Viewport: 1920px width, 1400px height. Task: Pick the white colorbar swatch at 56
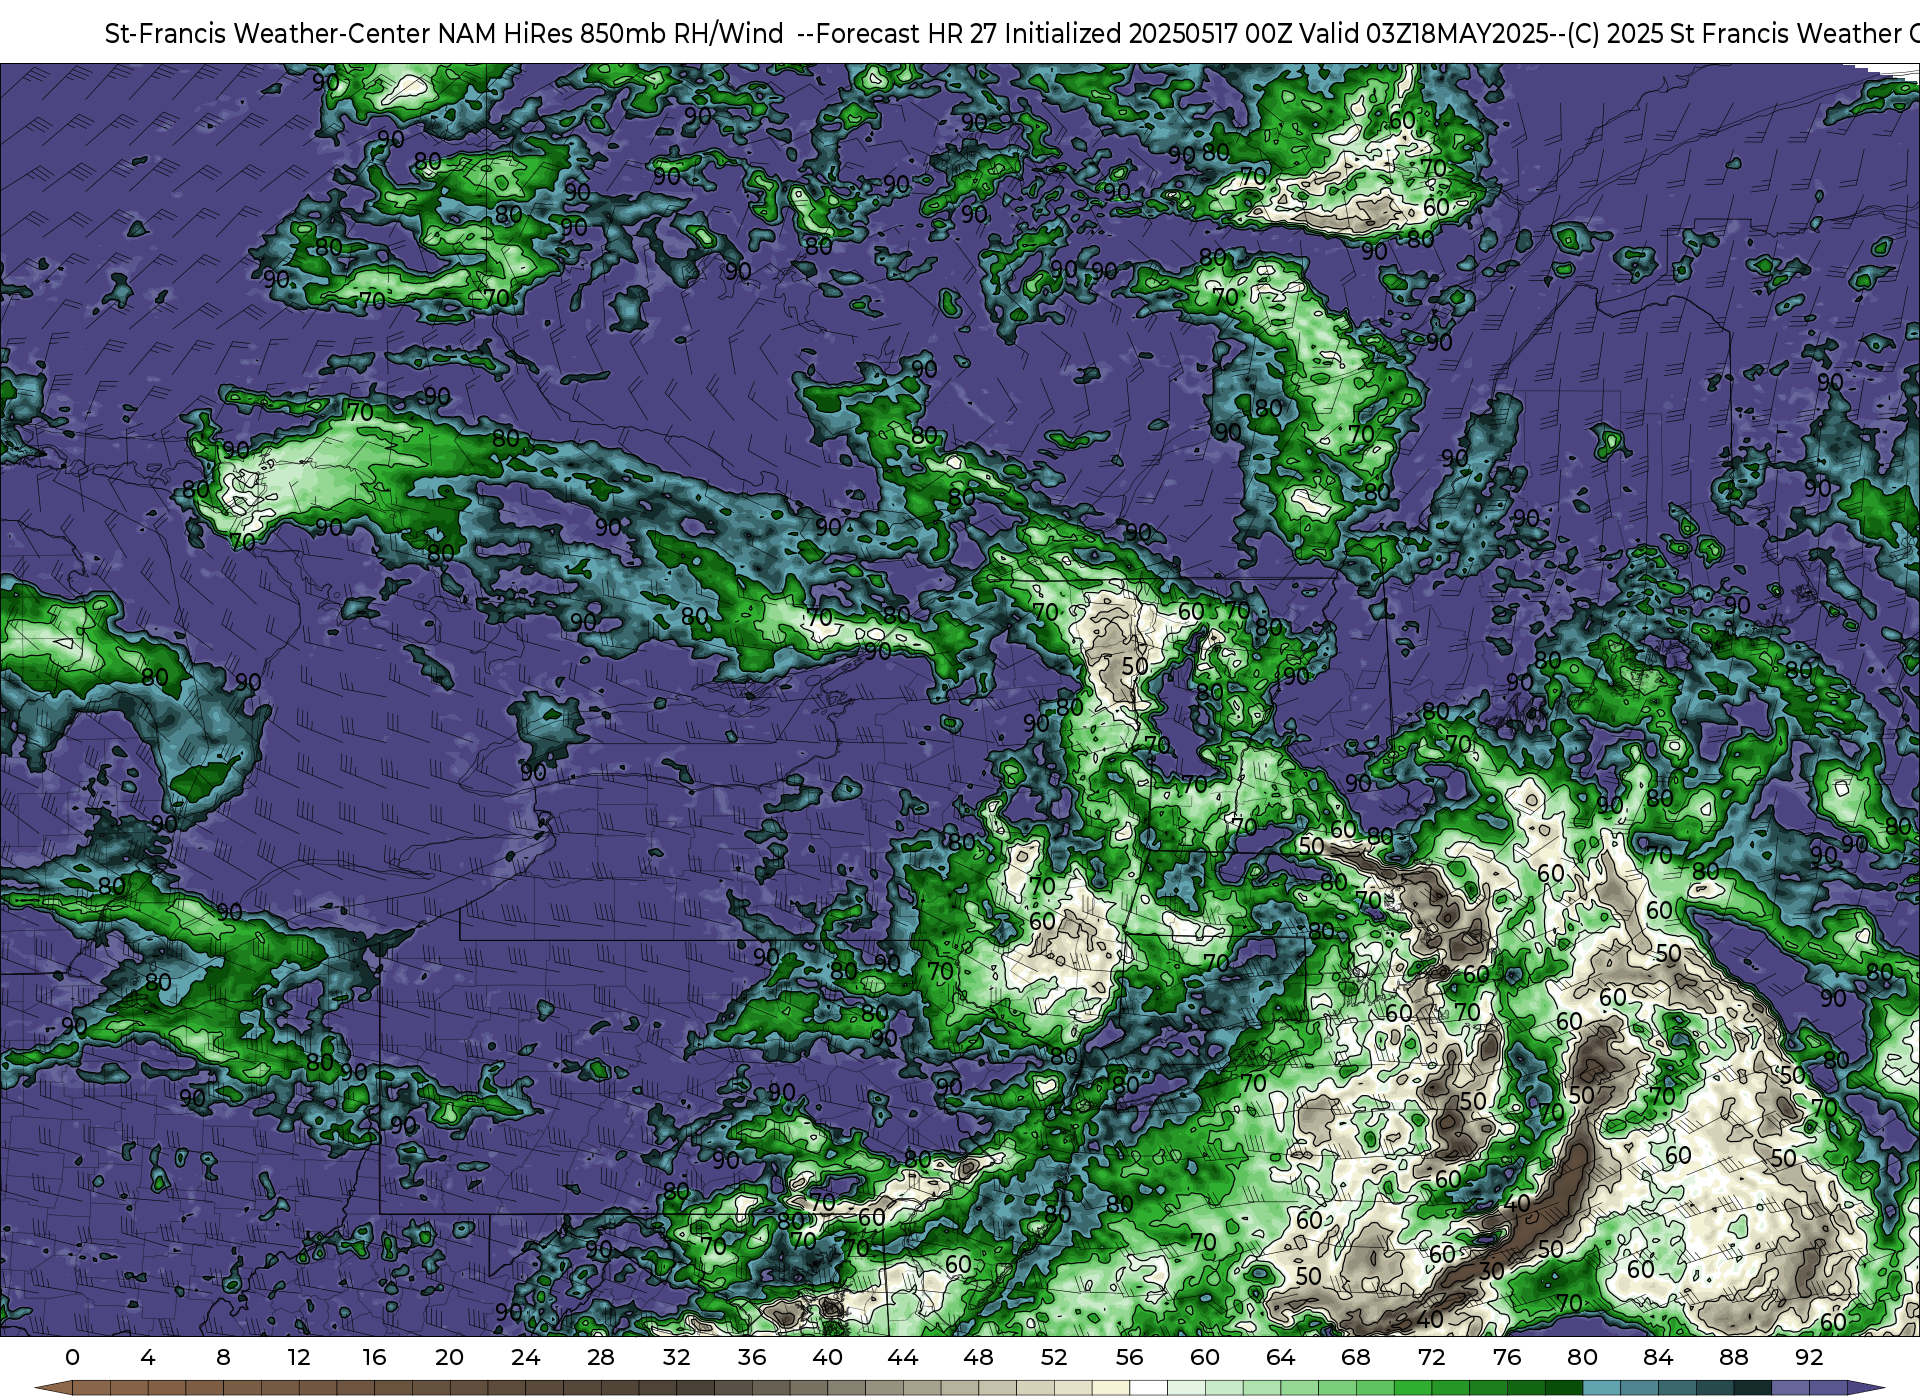[x=1148, y=1388]
